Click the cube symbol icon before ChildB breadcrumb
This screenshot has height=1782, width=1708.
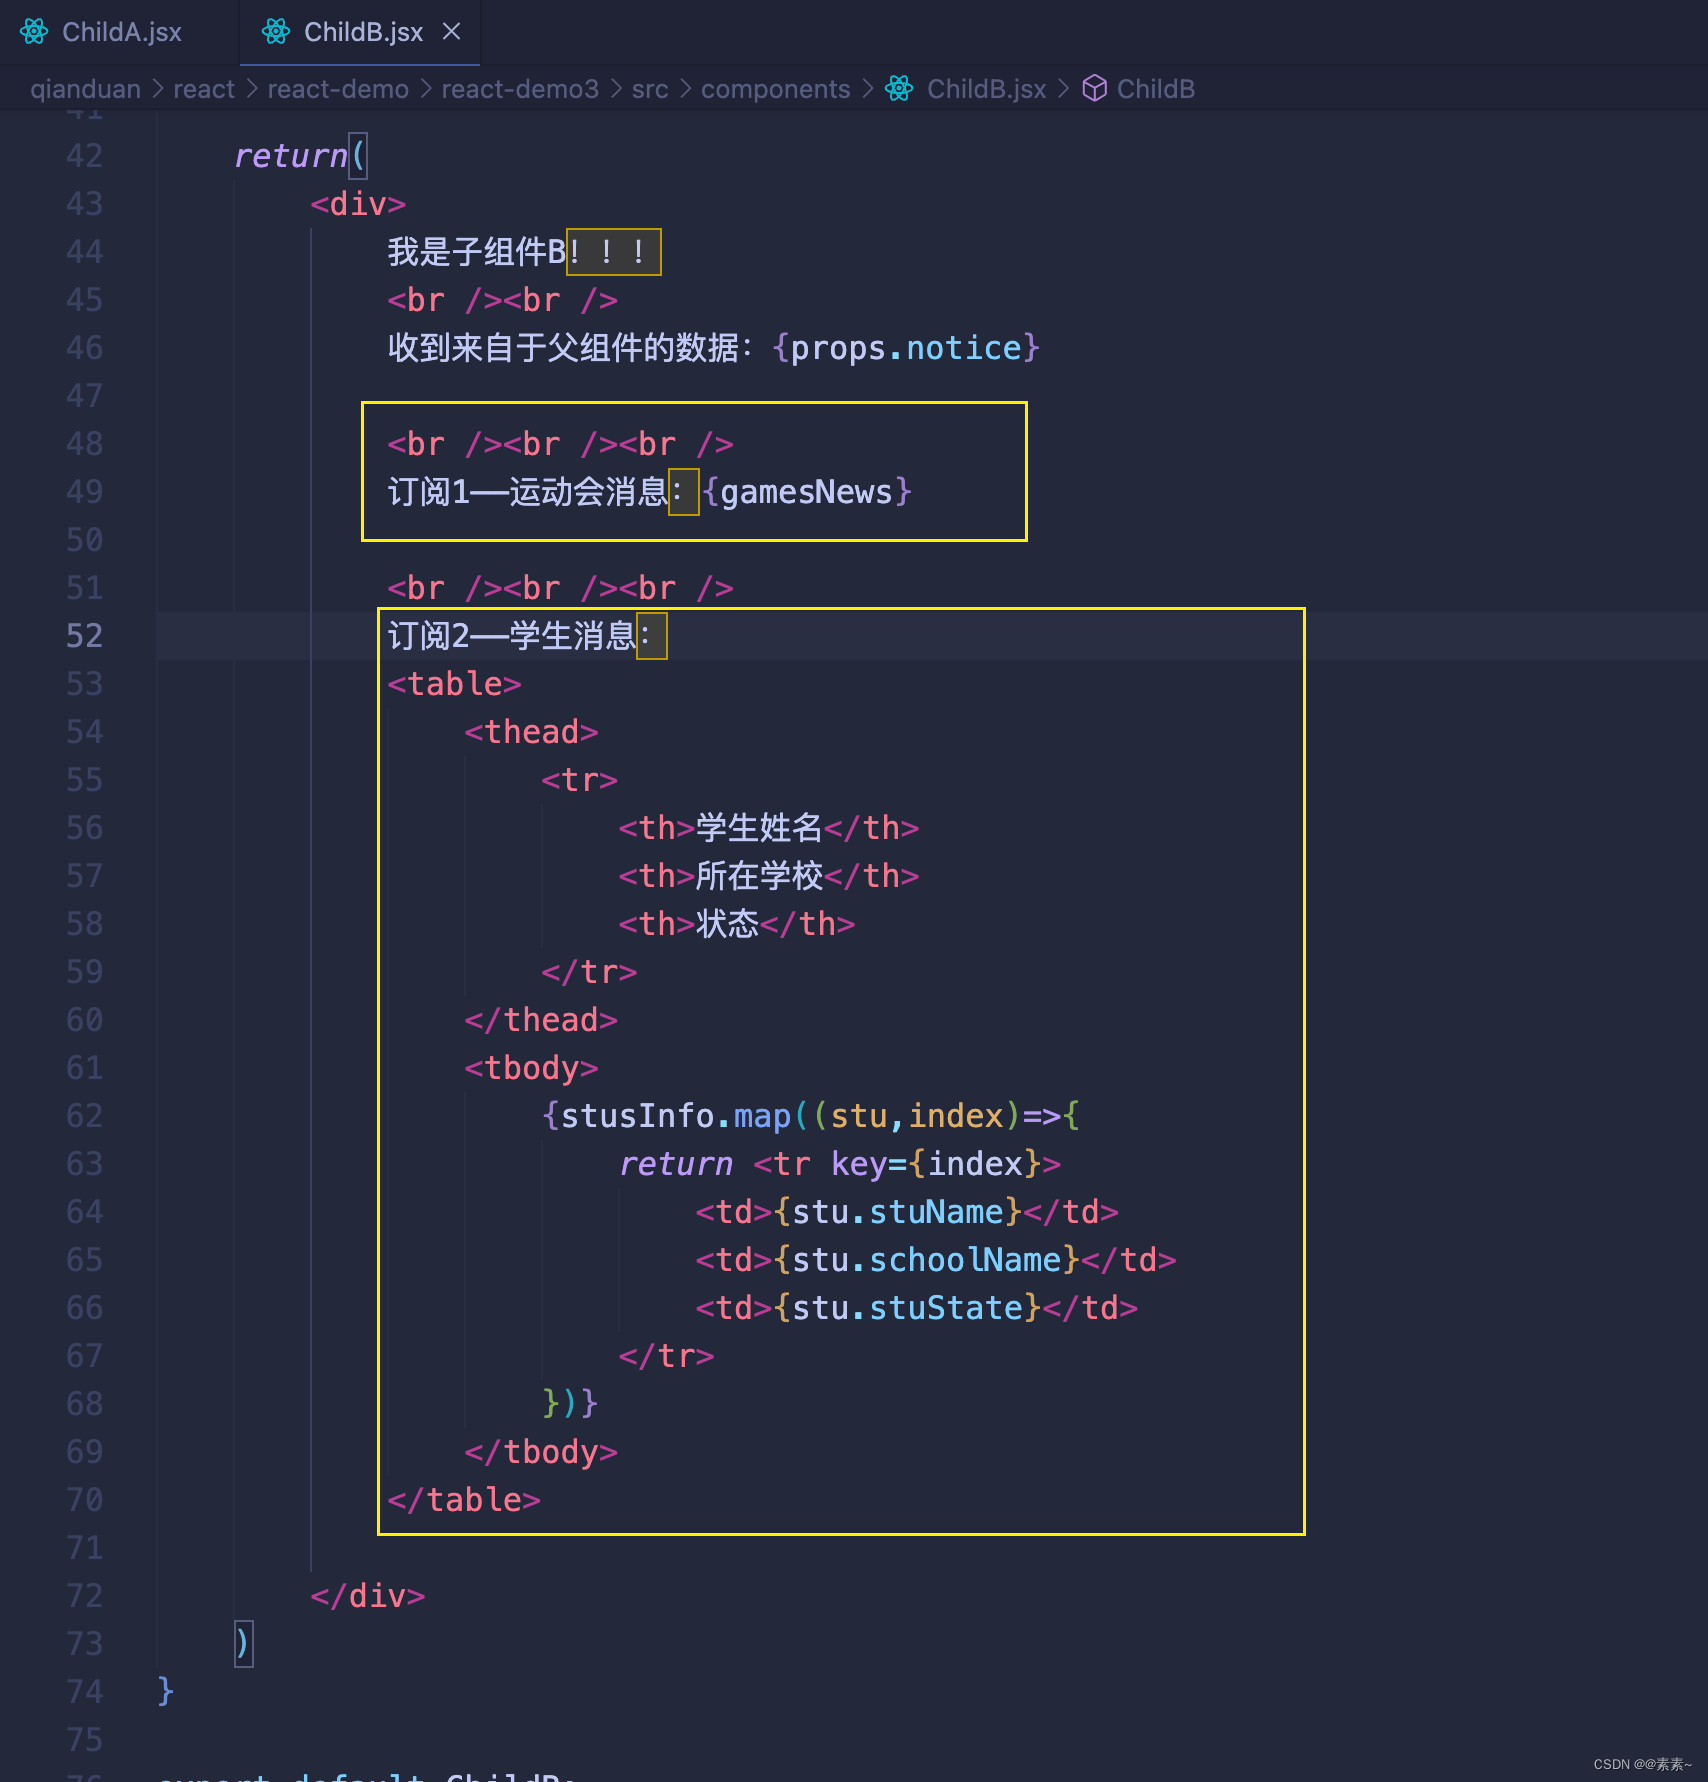[1094, 89]
